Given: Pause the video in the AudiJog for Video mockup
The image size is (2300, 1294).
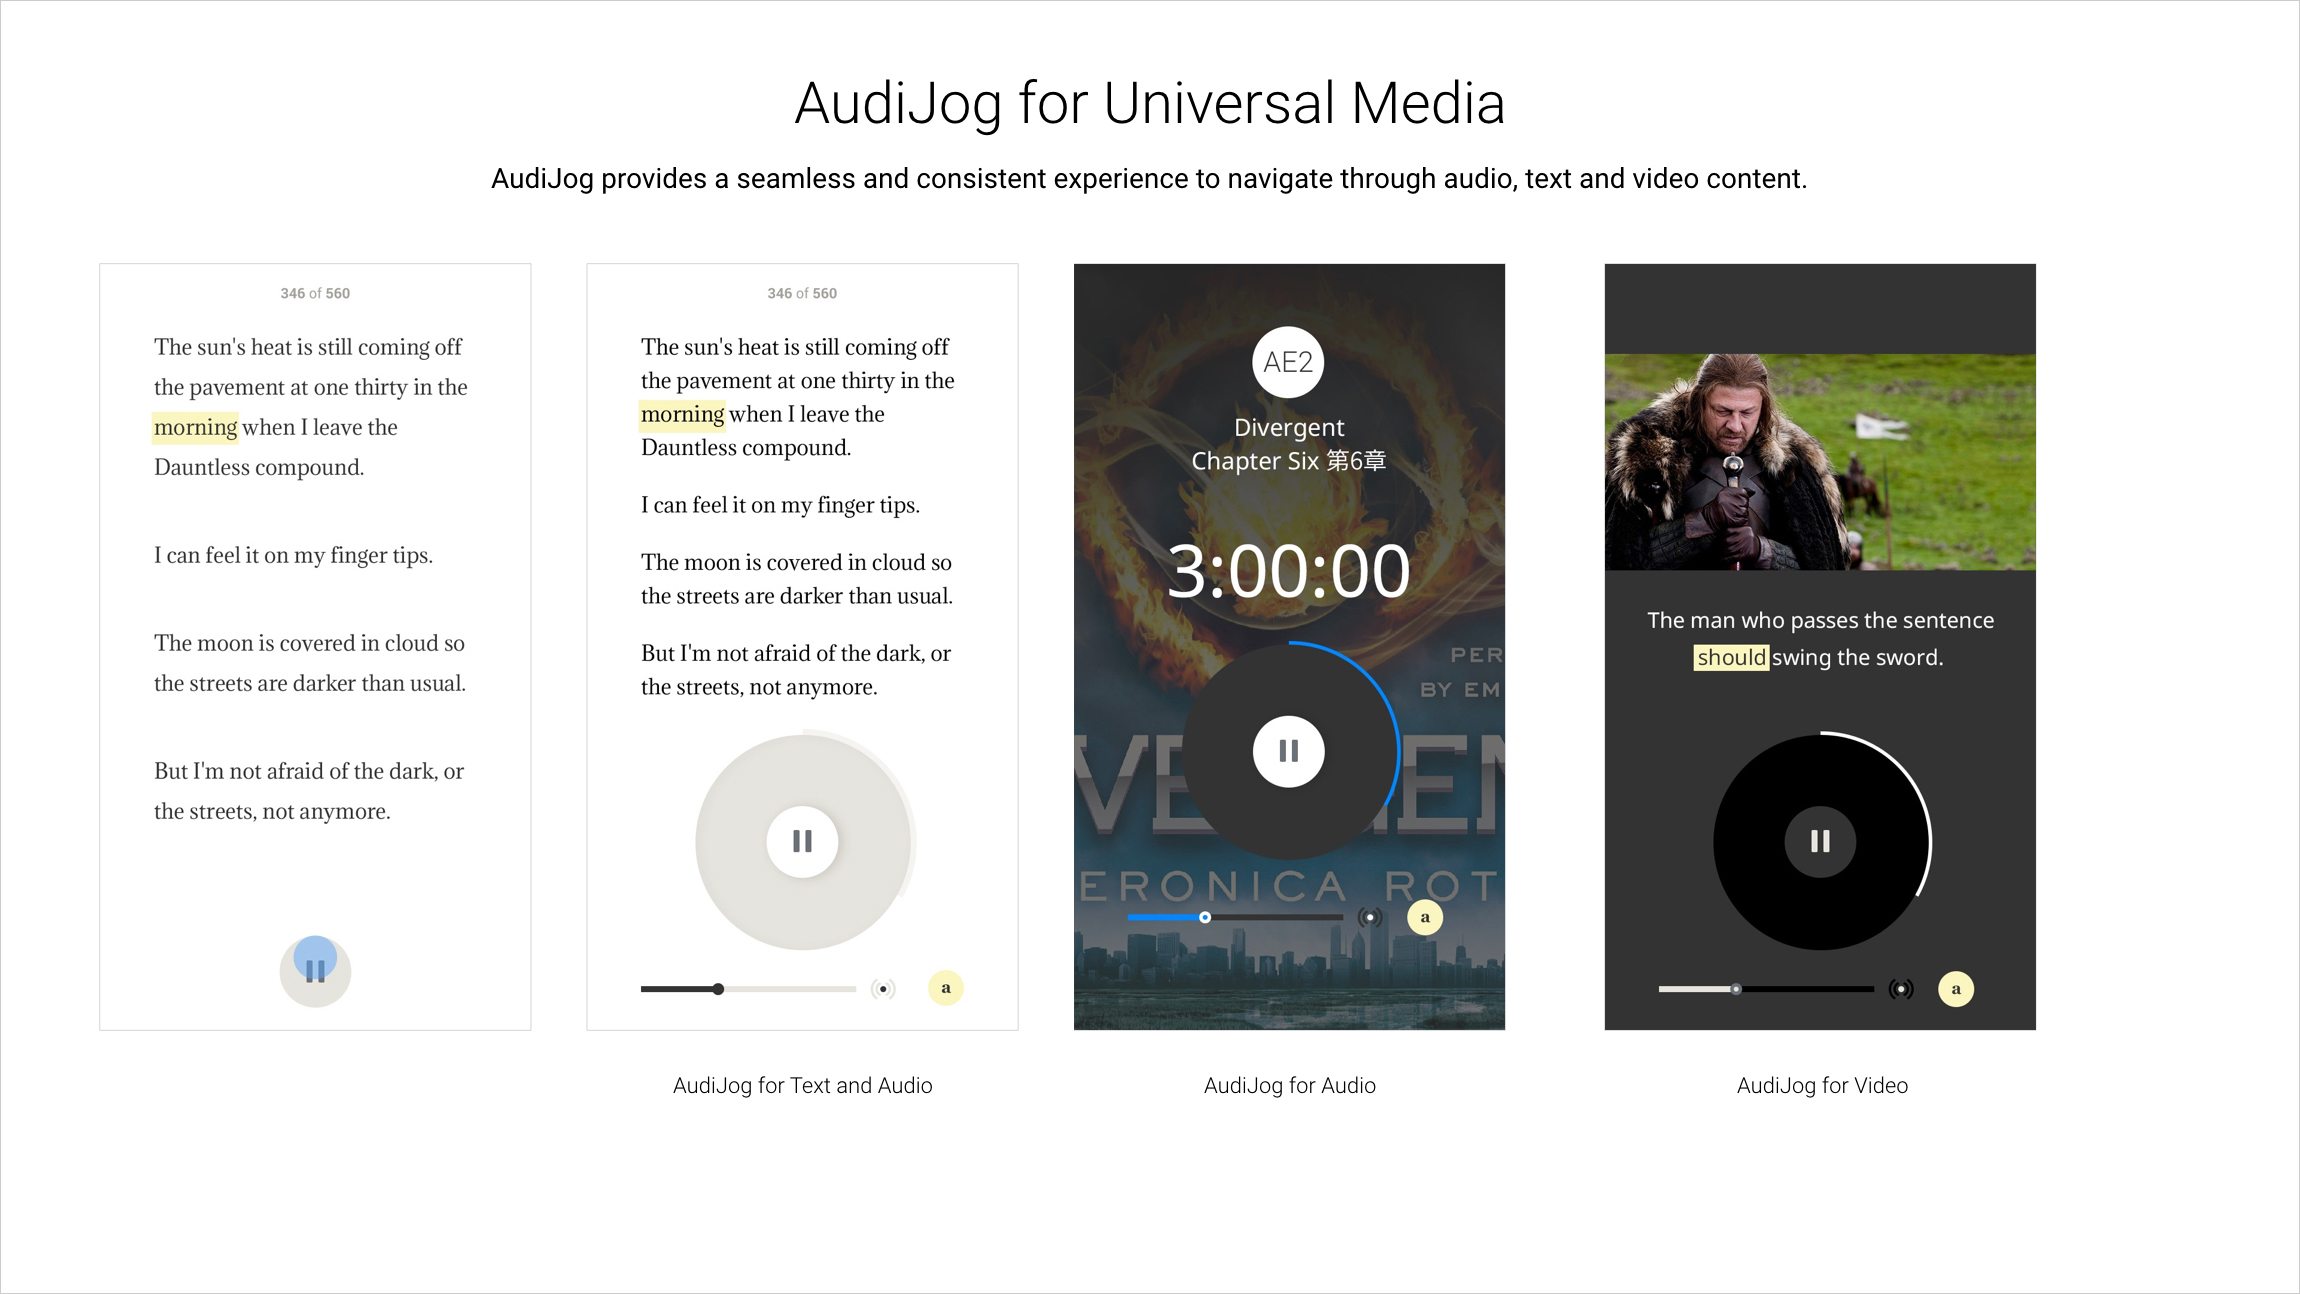Looking at the screenshot, I should pyautogui.click(x=1820, y=842).
